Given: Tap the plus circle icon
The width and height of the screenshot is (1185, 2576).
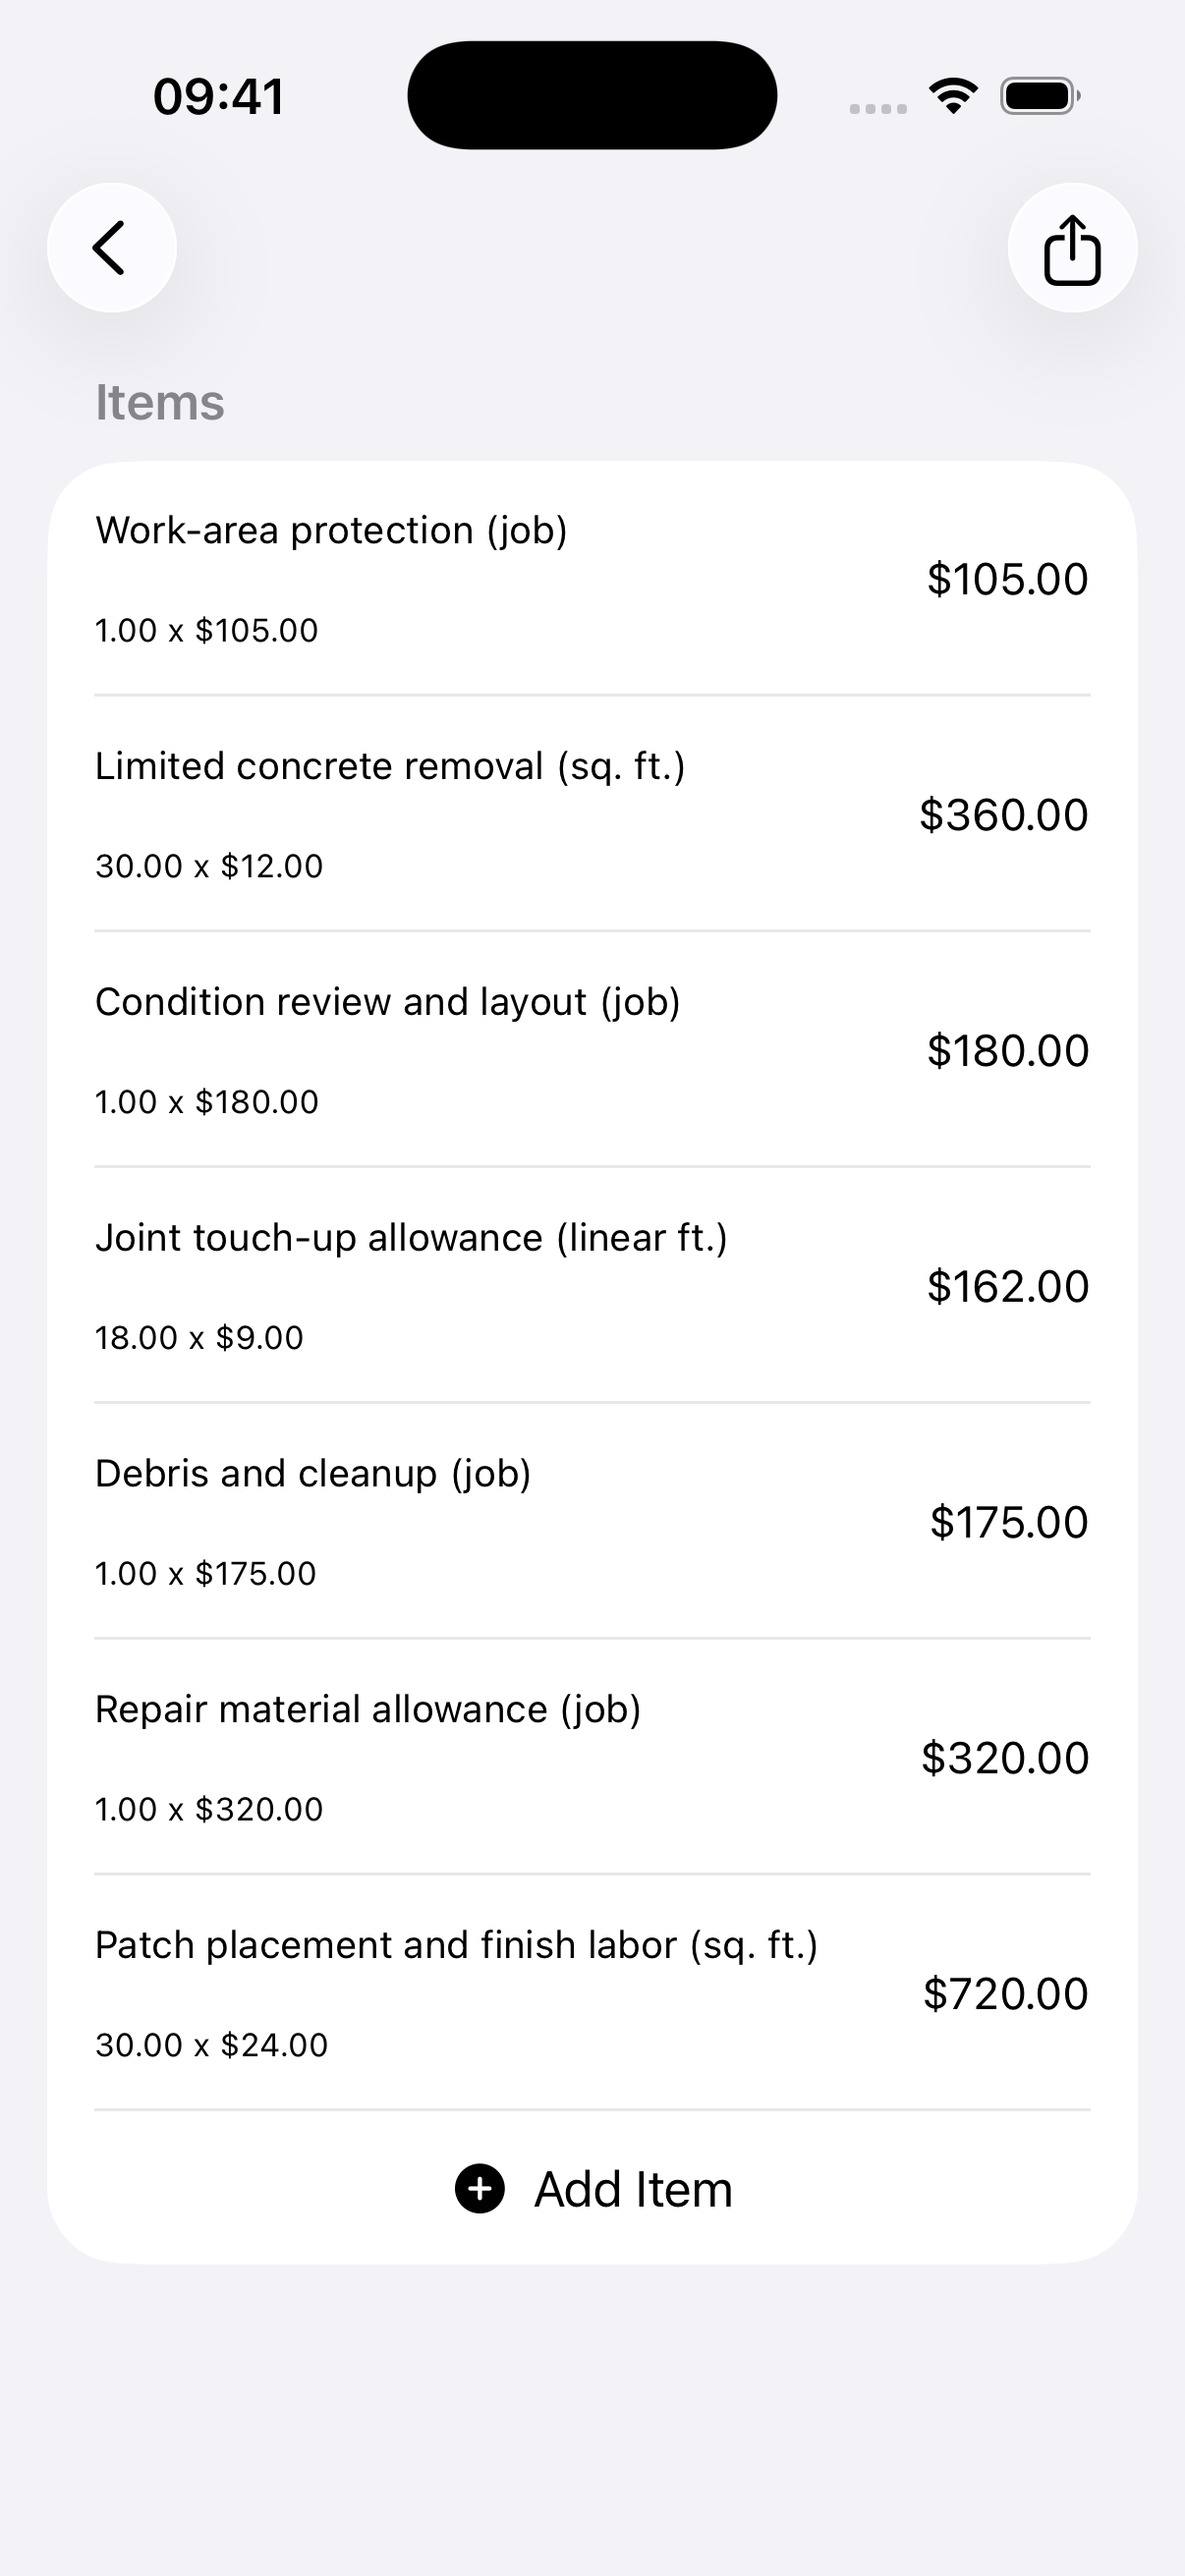Looking at the screenshot, I should pos(480,2189).
